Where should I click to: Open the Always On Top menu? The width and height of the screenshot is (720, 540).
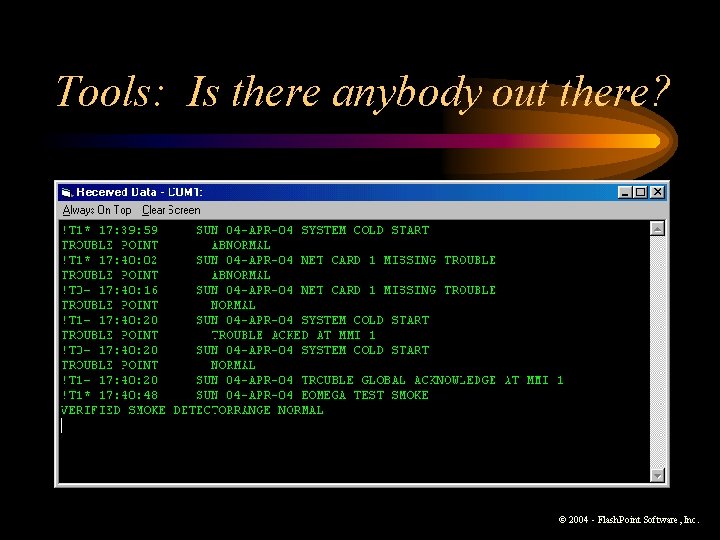[x=97, y=210]
